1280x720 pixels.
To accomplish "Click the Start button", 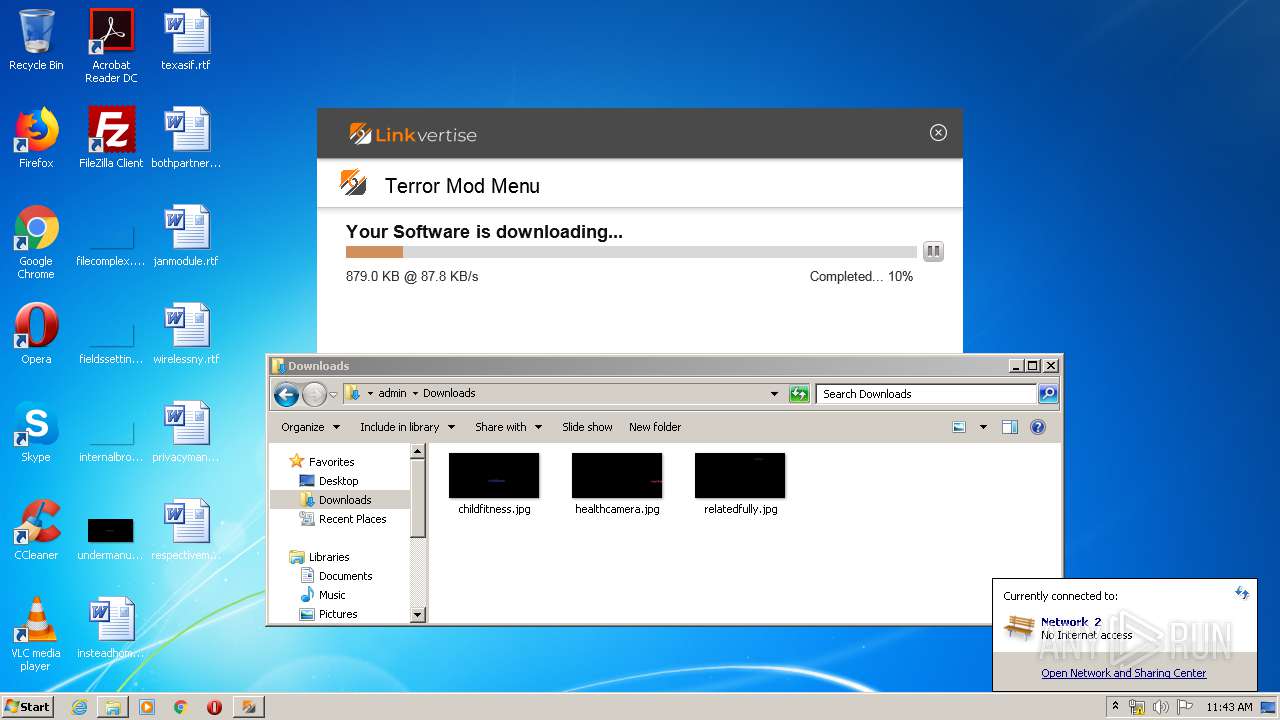I will pos(27,707).
